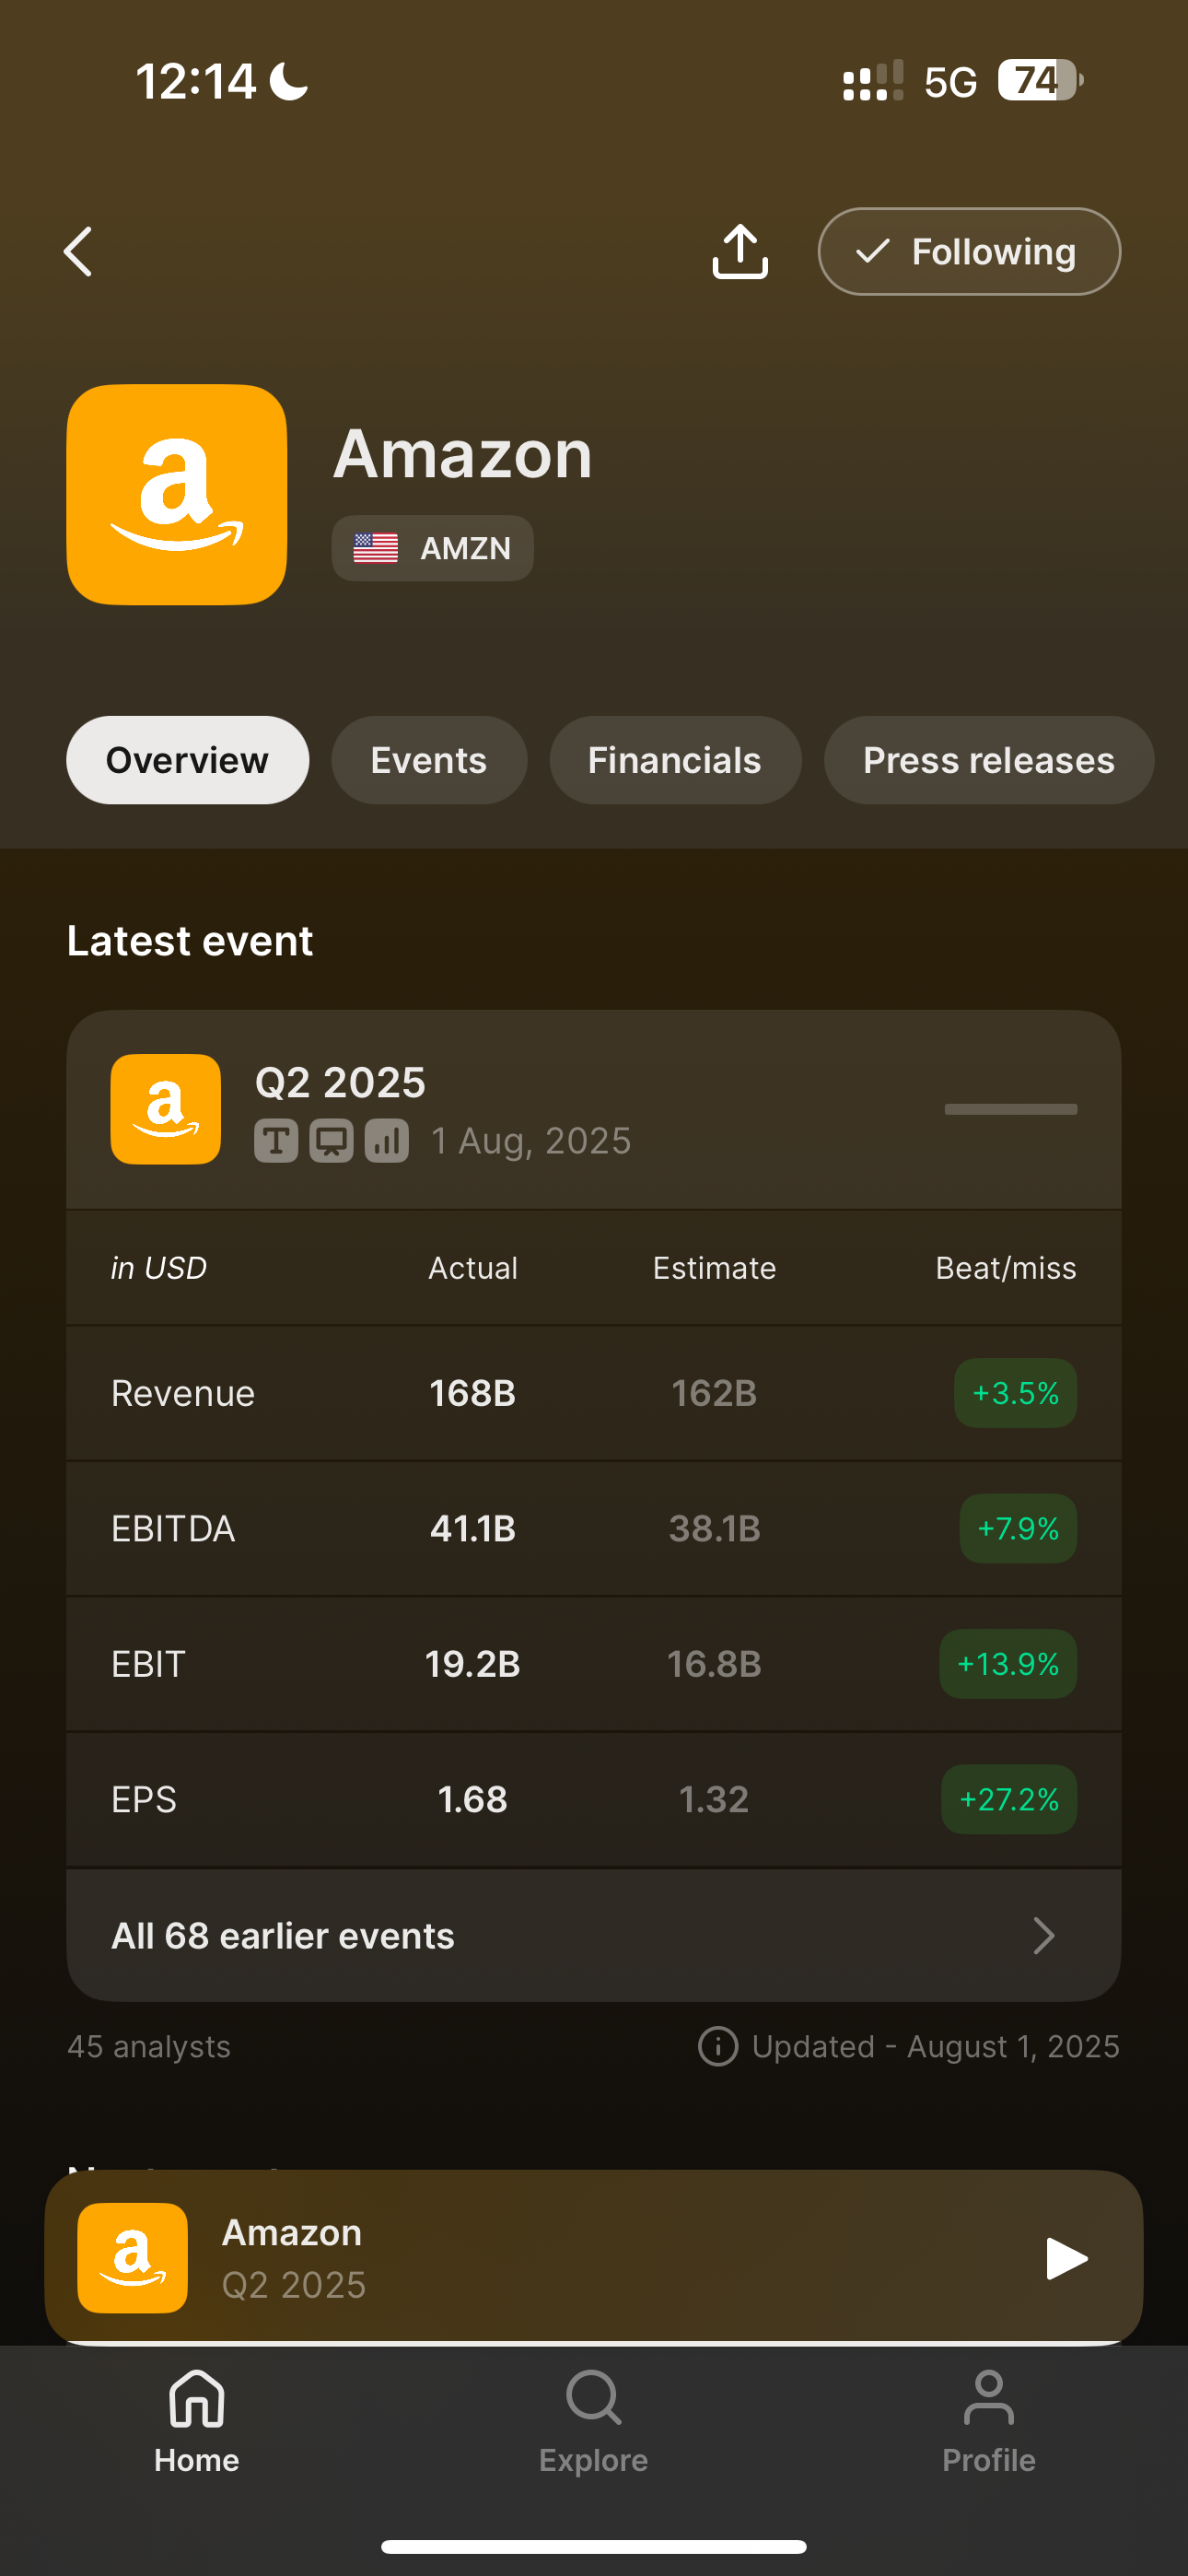1188x2576 pixels.
Task: Select the Revenue row label
Action: pos(183,1393)
